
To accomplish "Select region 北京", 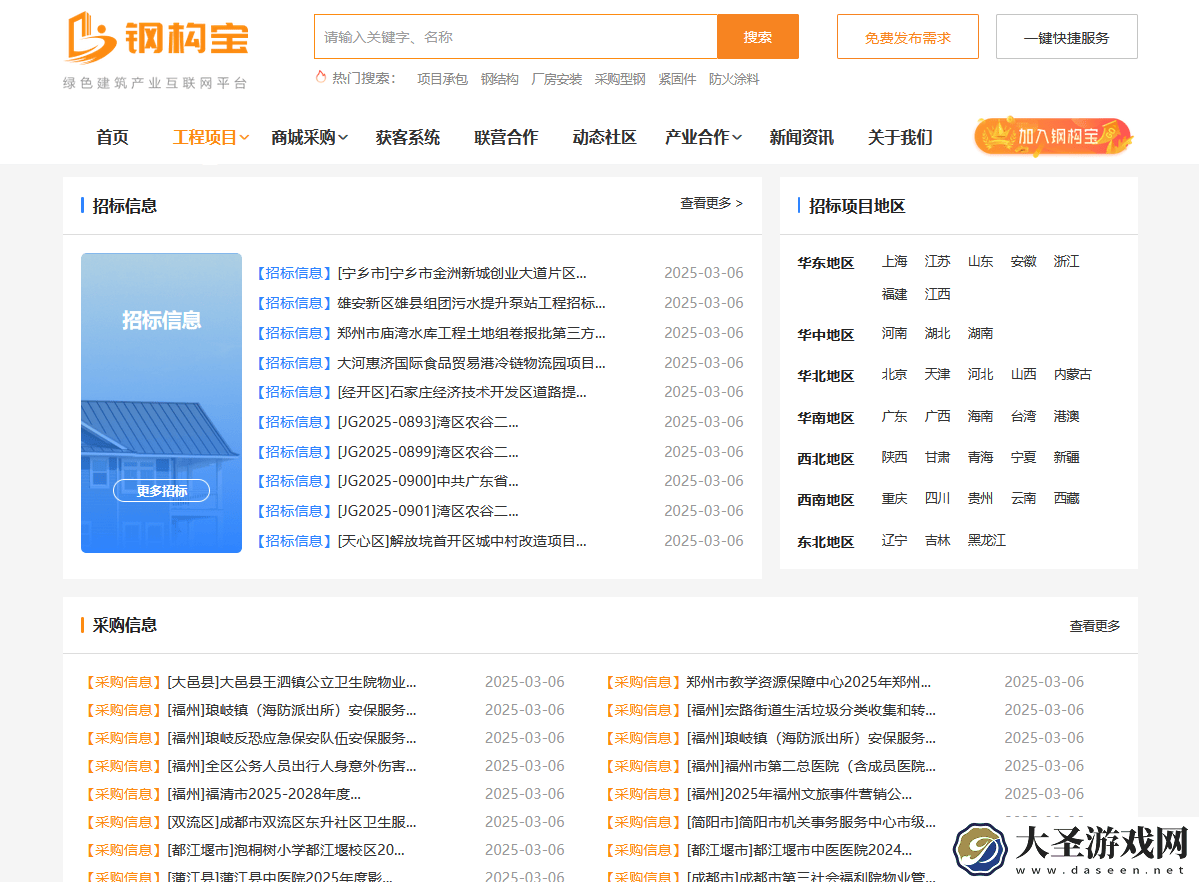I will coord(894,375).
